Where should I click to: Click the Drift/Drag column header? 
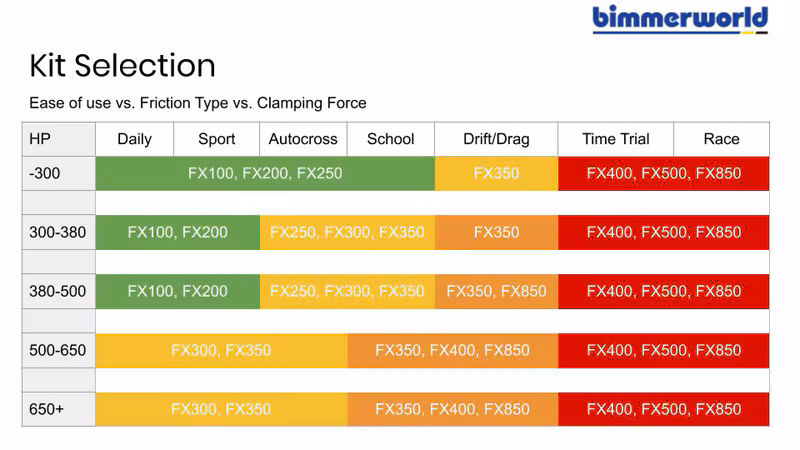pos(496,139)
